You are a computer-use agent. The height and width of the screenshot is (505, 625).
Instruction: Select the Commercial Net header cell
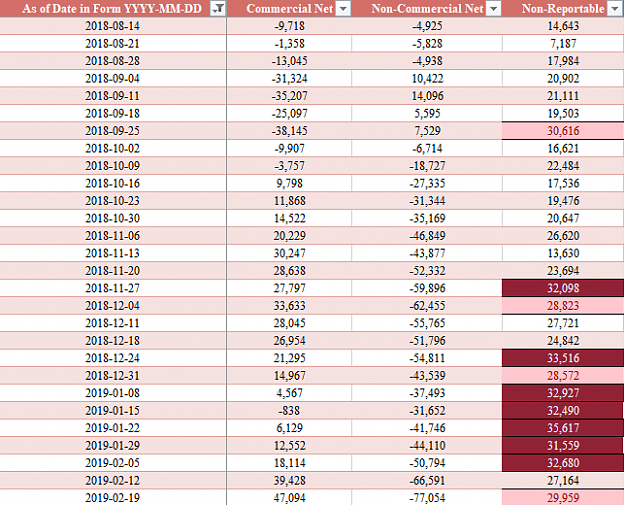(289, 8)
